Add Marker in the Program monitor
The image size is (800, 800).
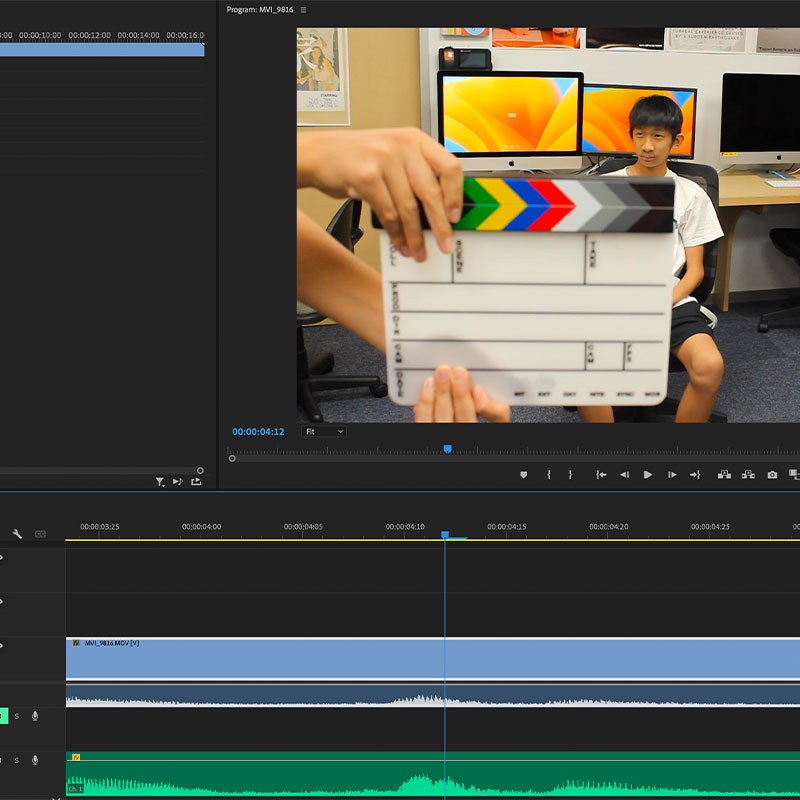click(523, 475)
